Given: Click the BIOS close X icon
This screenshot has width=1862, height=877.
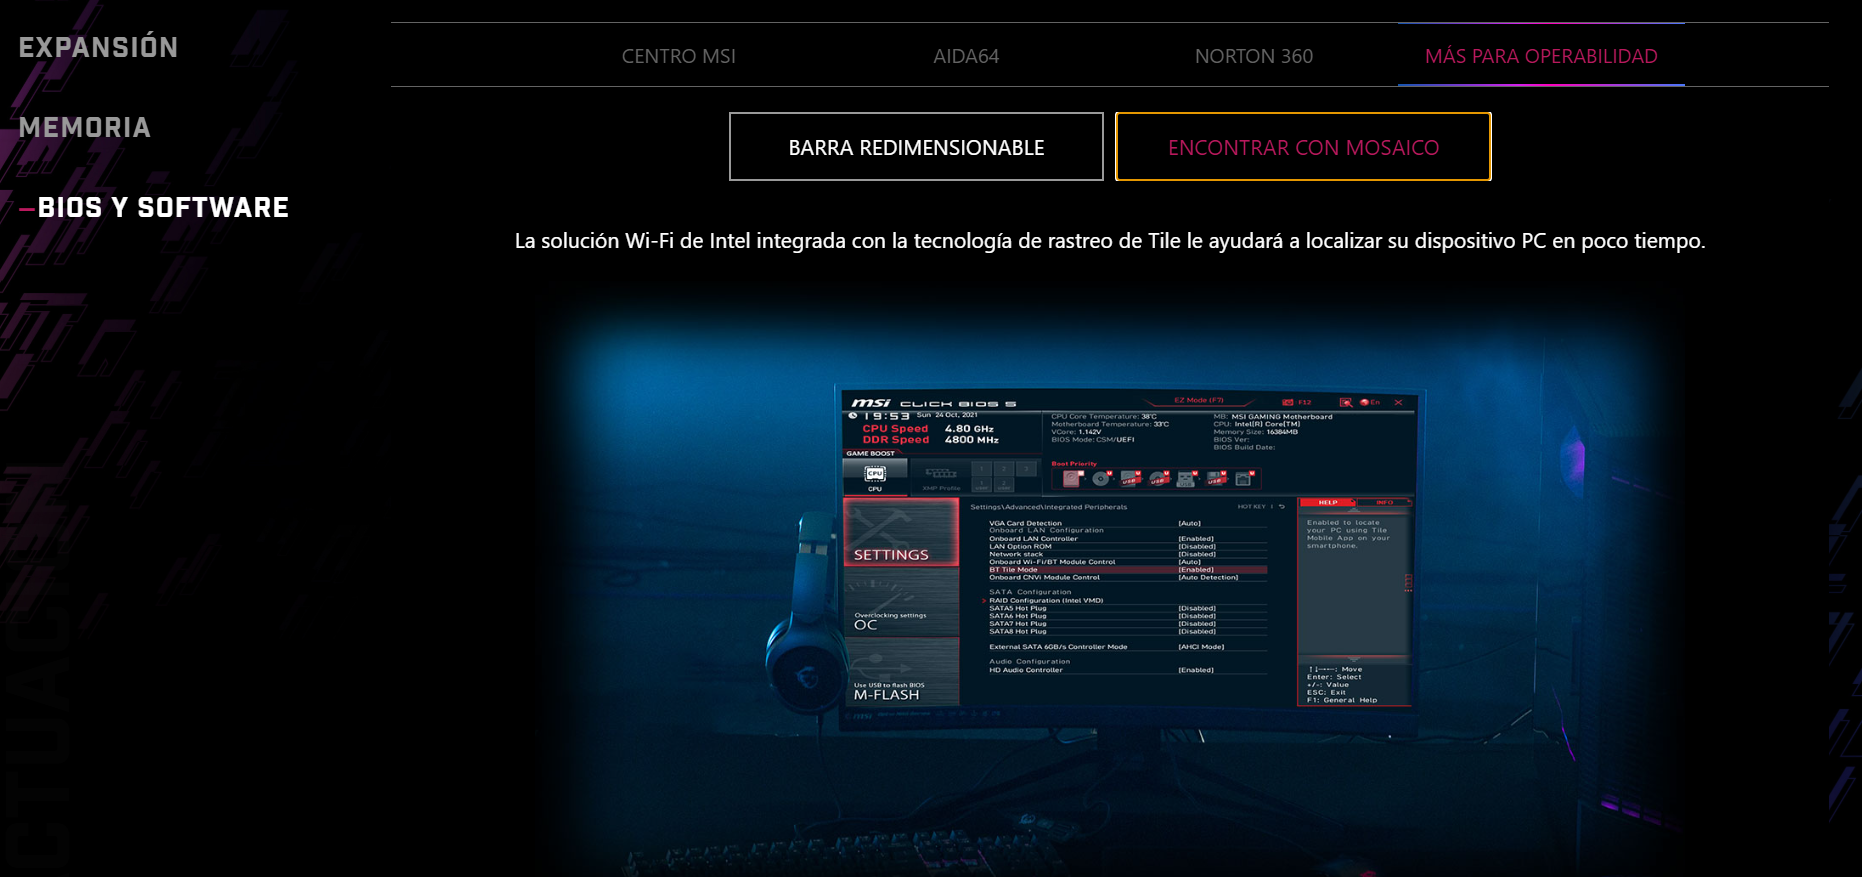Looking at the screenshot, I should point(1398,402).
